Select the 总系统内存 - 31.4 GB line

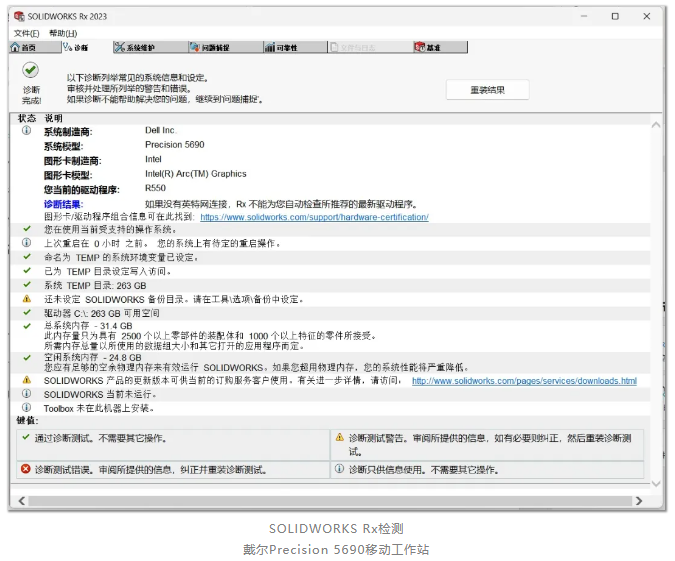[88, 325]
